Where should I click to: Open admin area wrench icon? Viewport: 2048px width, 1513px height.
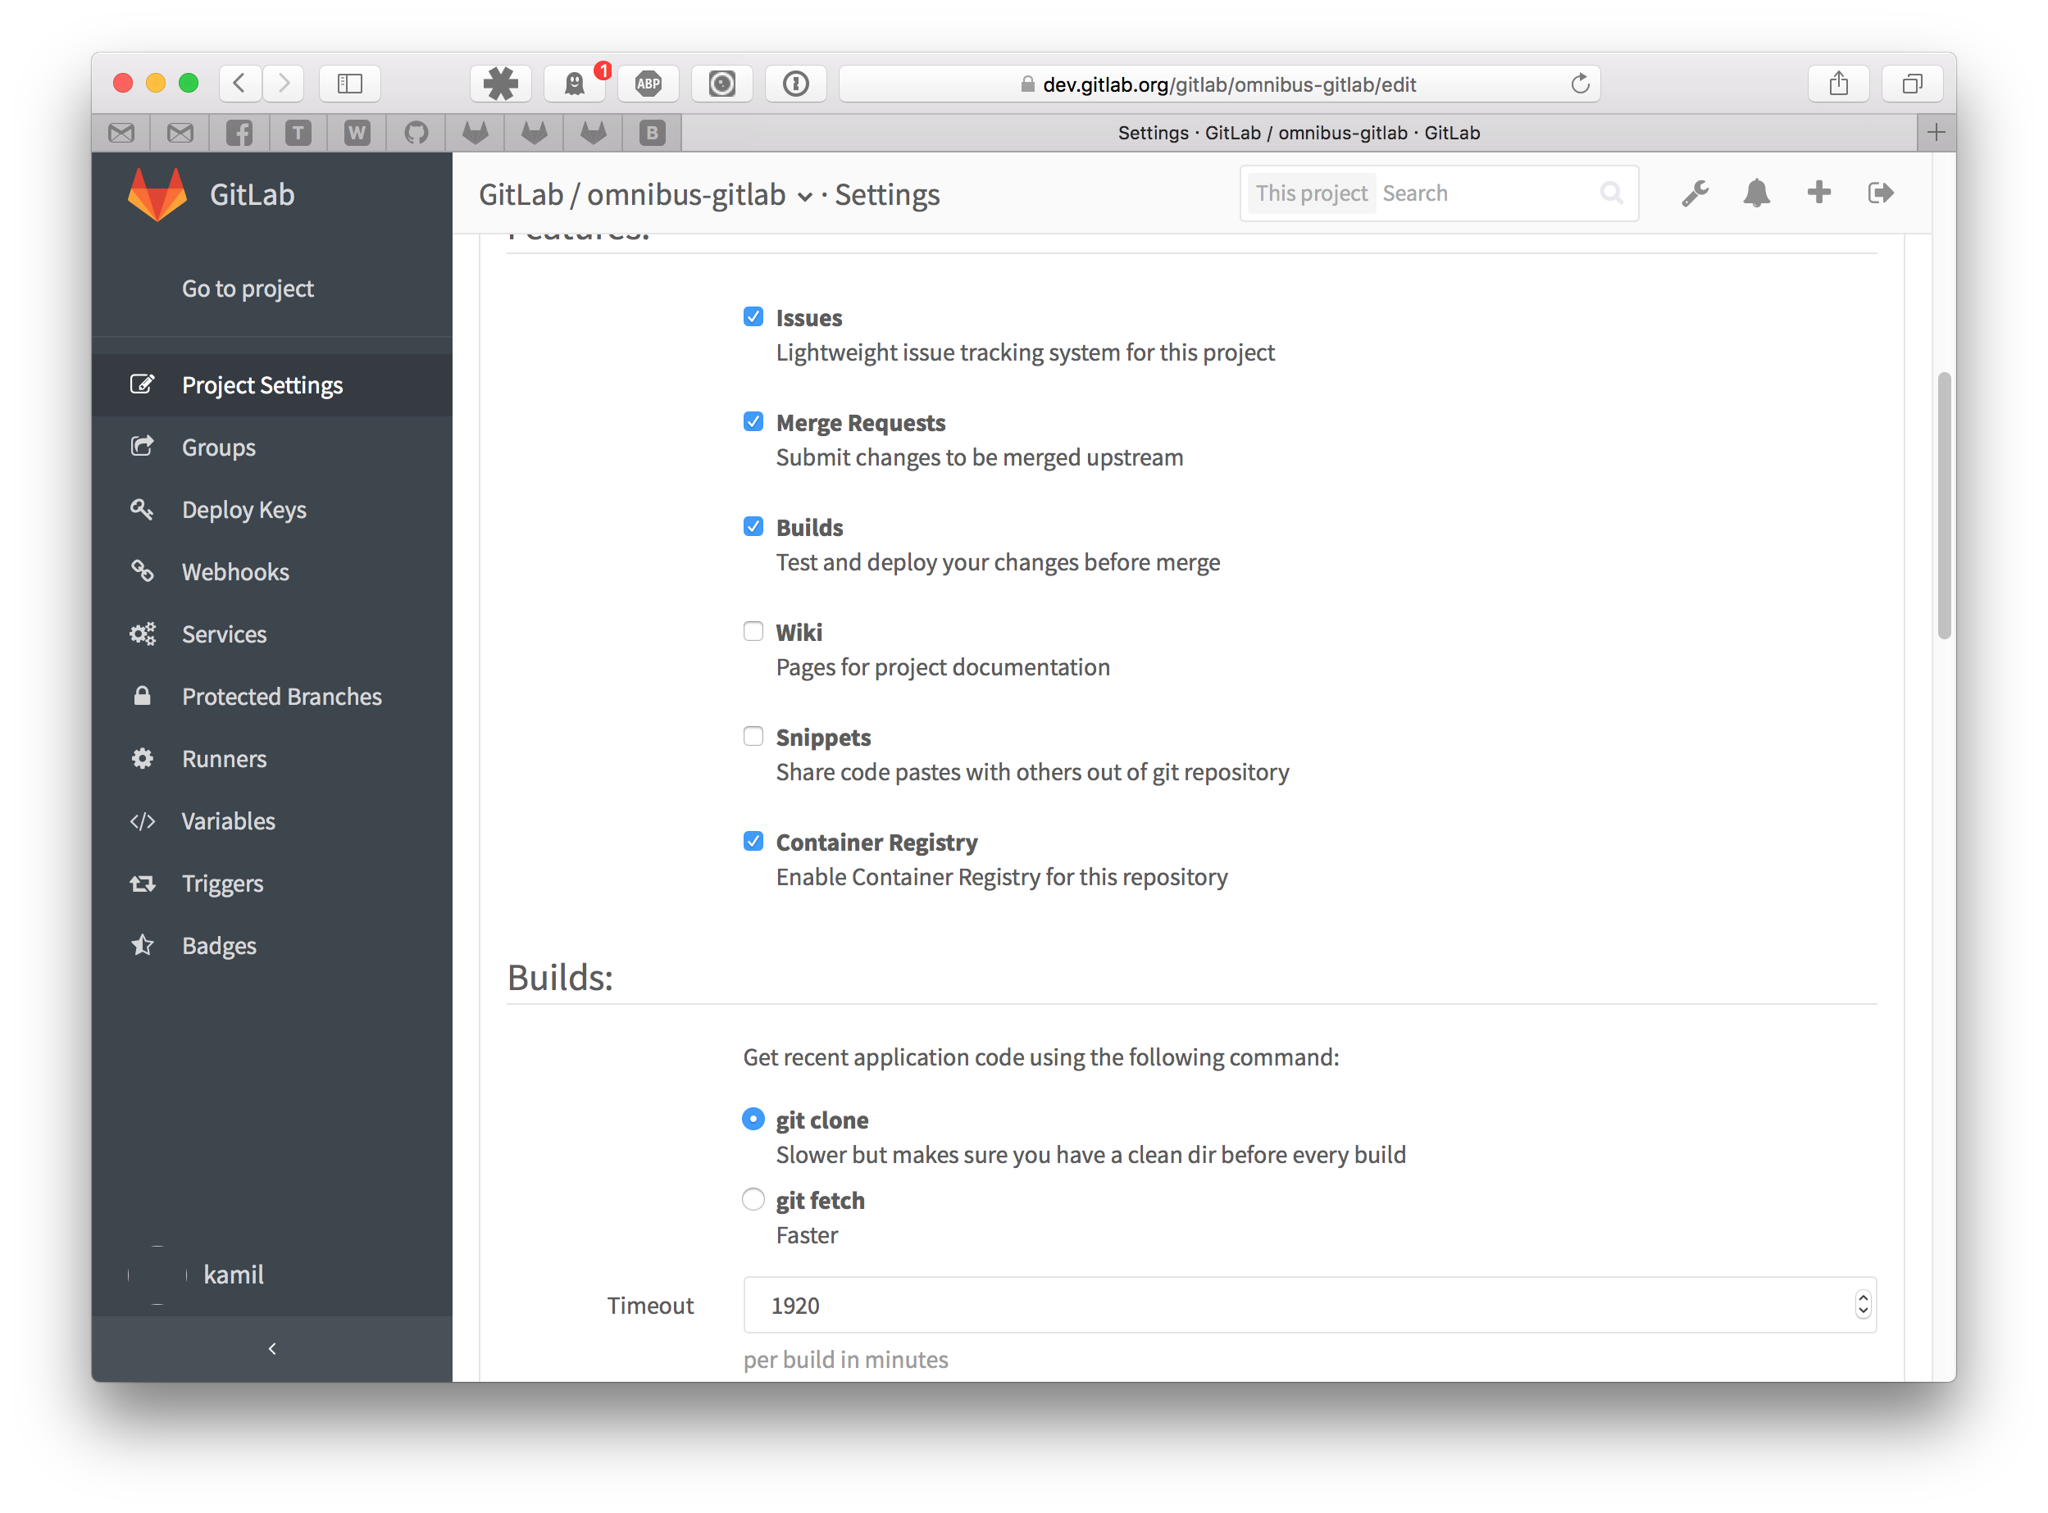click(1694, 193)
